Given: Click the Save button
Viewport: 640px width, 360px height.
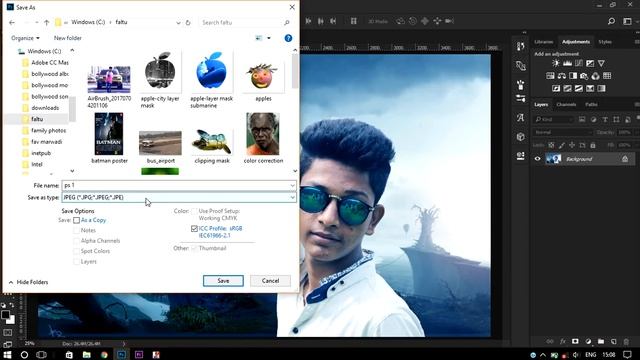Looking at the screenshot, I should 223,281.
